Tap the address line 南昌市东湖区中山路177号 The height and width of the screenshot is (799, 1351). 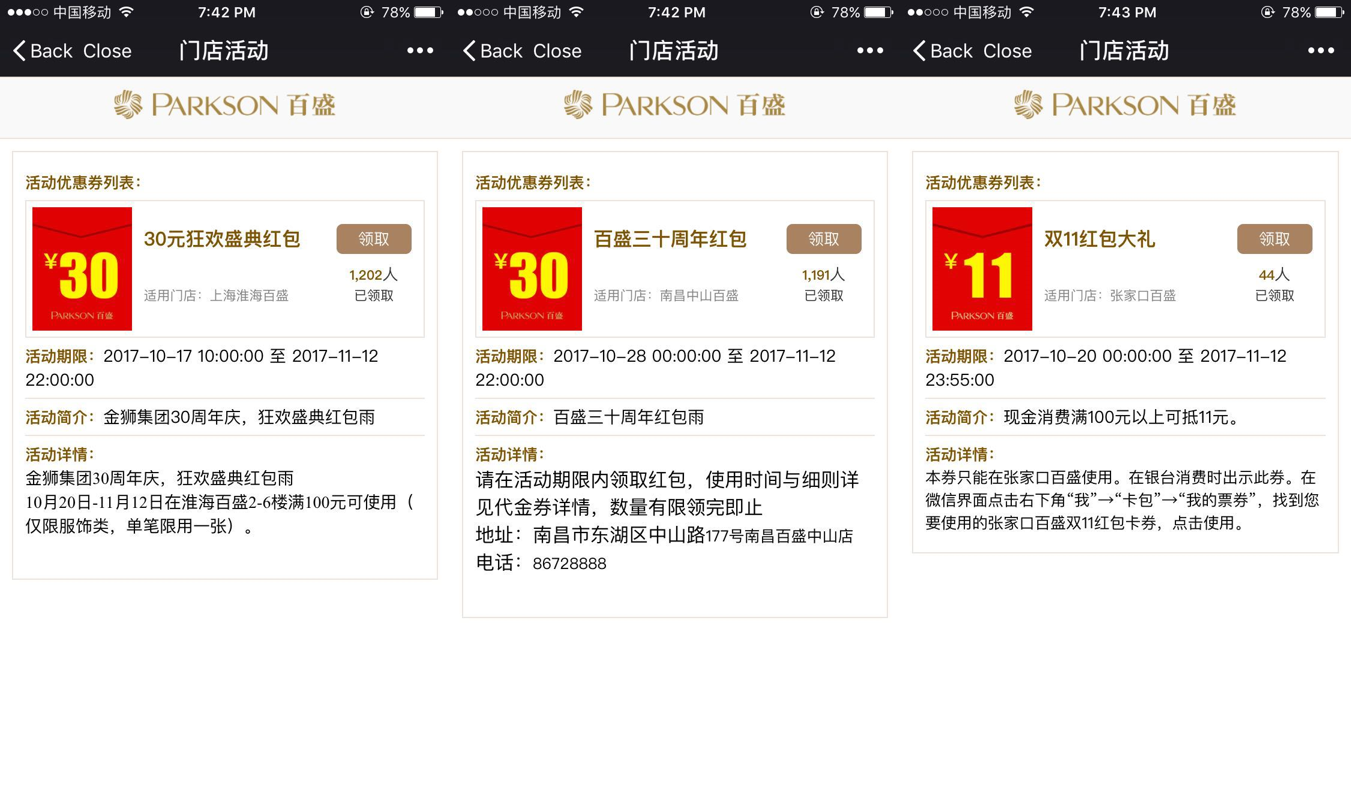pyautogui.click(x=638, y=536)
